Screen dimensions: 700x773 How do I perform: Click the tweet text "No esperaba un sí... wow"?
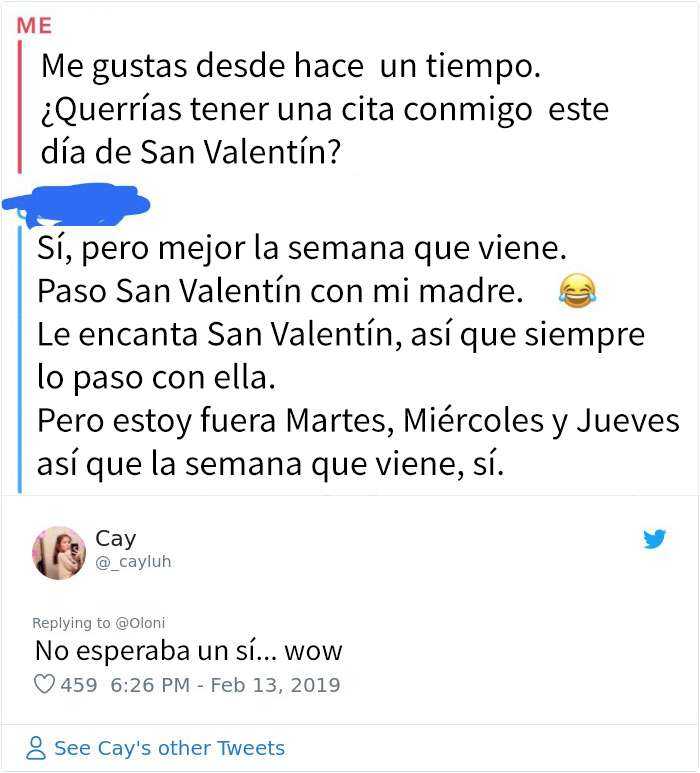188,651
